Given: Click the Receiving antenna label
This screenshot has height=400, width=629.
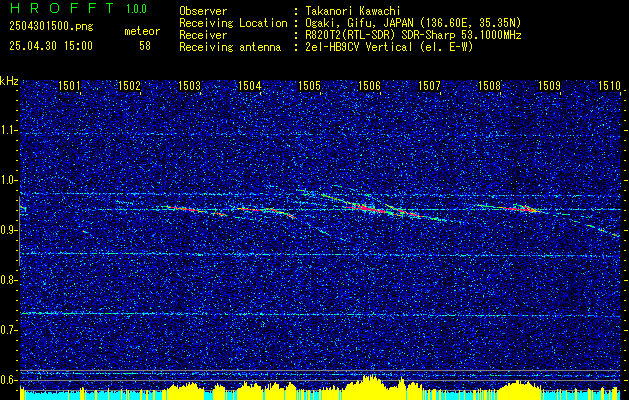Looking at the screenshot, I should [x=230, y=47].
